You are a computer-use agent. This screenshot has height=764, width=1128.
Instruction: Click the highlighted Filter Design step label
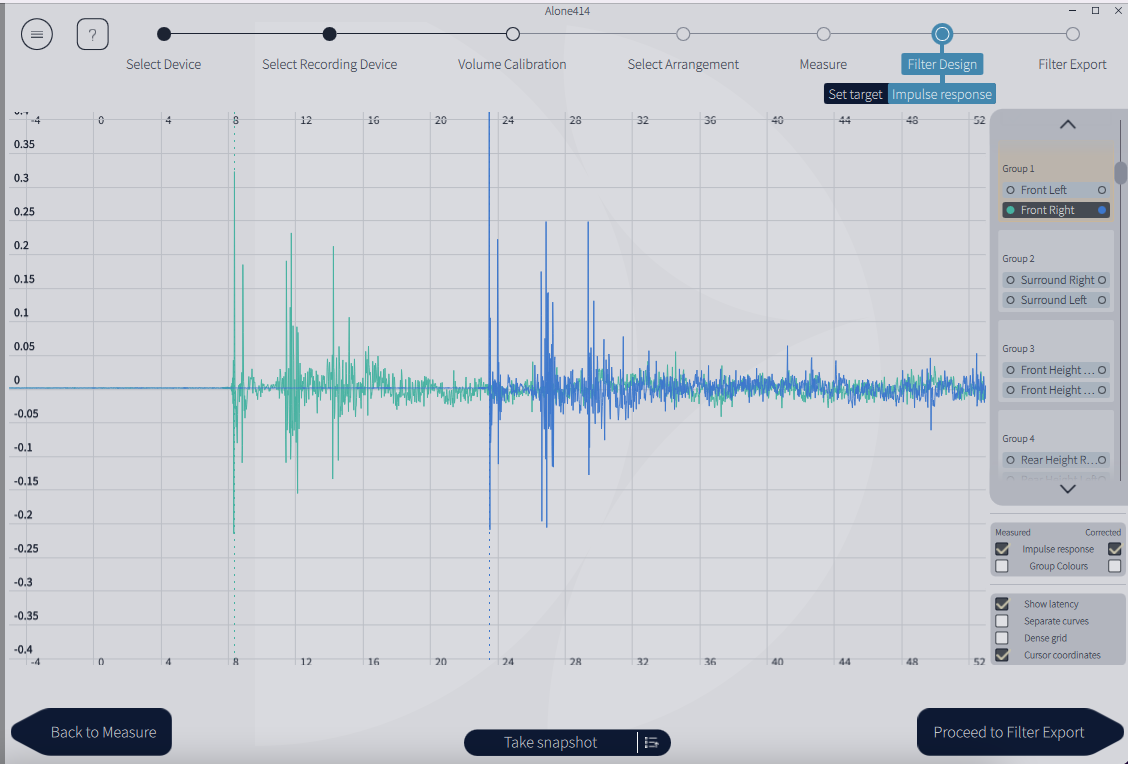[942, 64]
